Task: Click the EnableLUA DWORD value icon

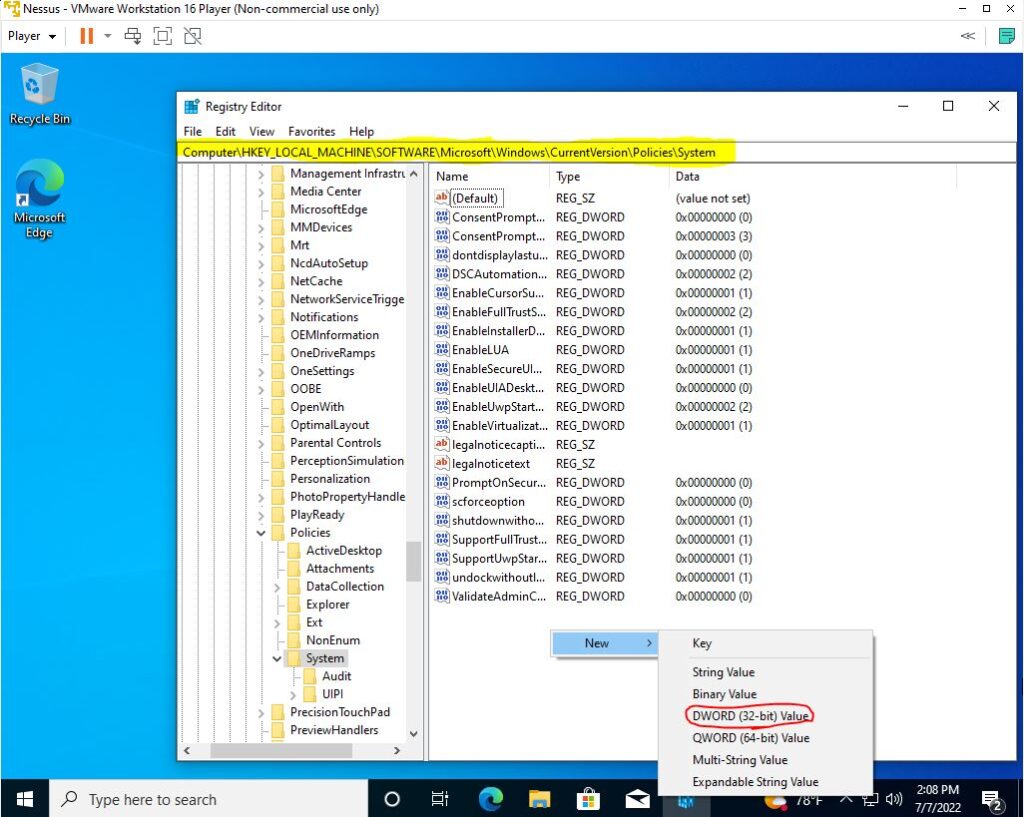Action: (x=441, y=349)
